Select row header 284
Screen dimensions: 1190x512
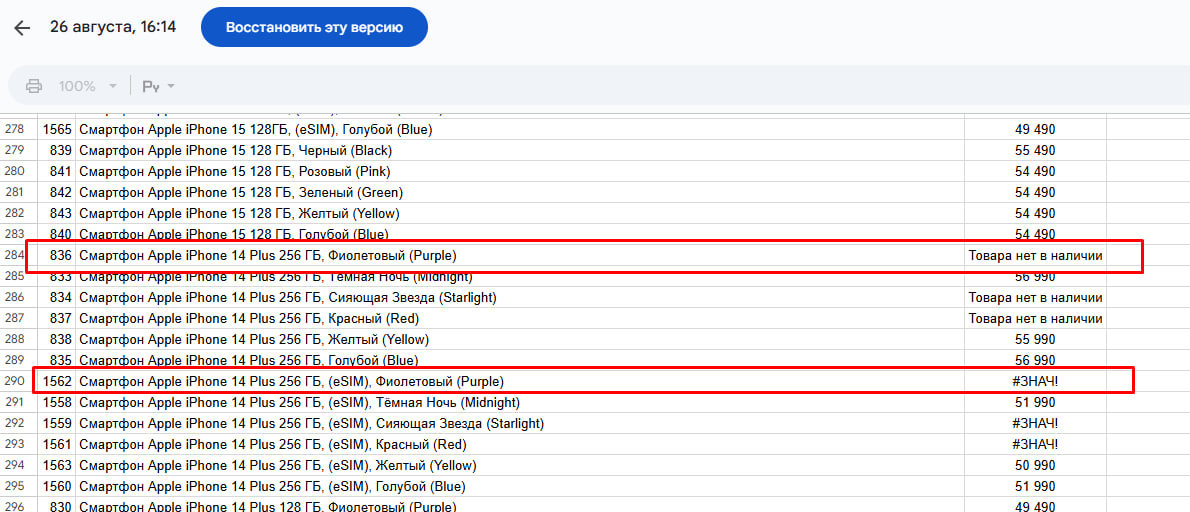(15, 255)
